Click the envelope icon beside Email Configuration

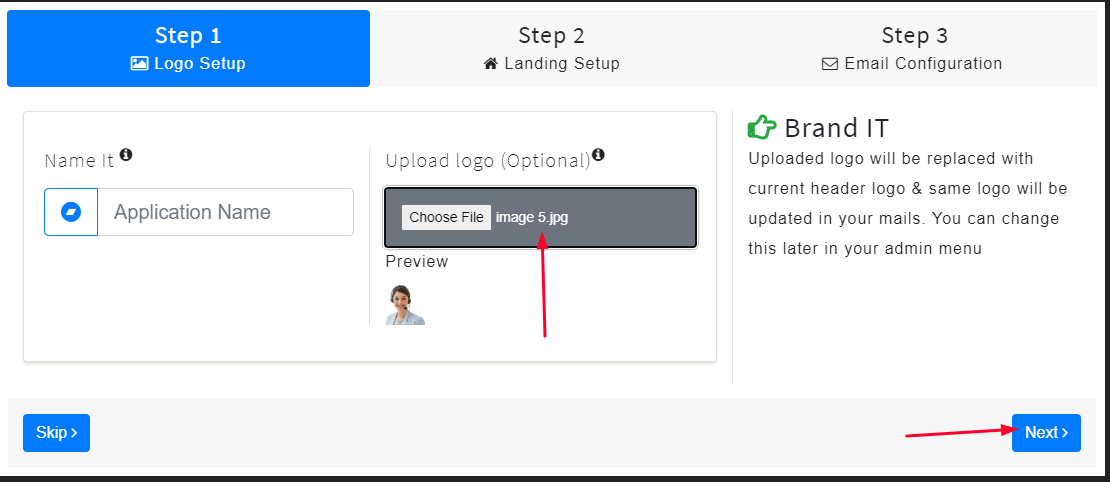pos(830,64)
